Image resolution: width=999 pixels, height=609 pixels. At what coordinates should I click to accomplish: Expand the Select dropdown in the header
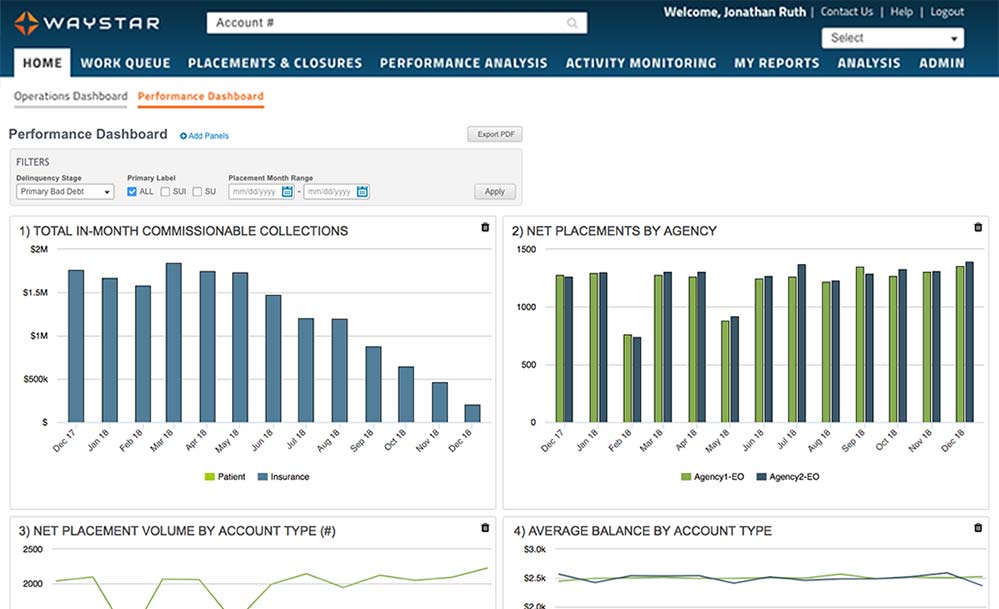[x=893, y=38]
